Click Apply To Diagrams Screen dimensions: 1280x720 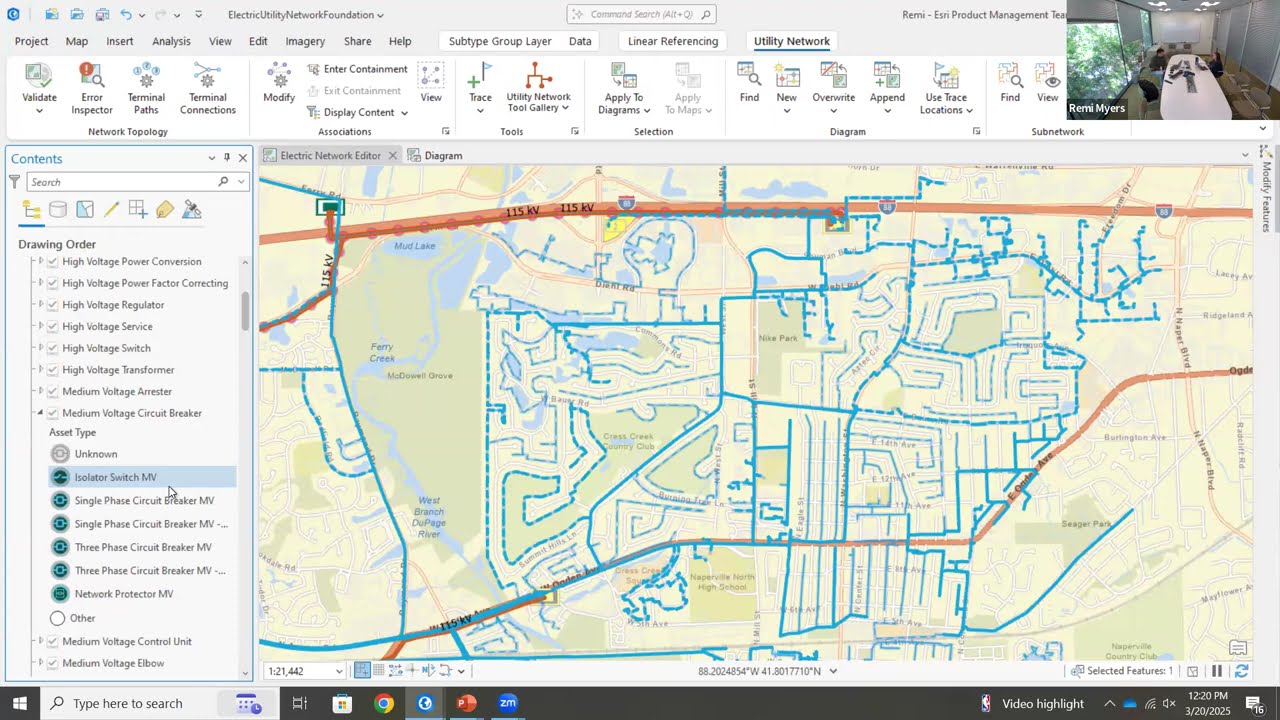(x=624, y=88)
